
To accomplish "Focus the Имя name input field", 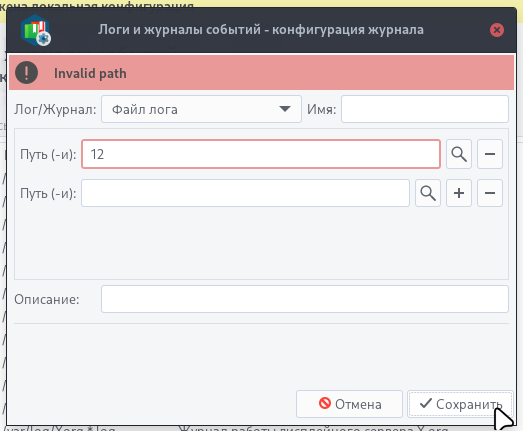I will (425, 109).
